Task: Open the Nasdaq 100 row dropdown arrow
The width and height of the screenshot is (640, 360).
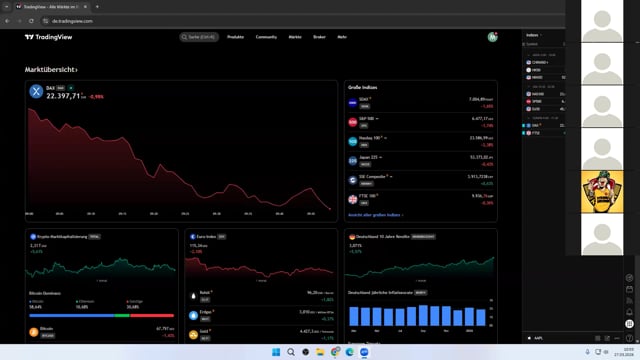Action: (385, 138)
